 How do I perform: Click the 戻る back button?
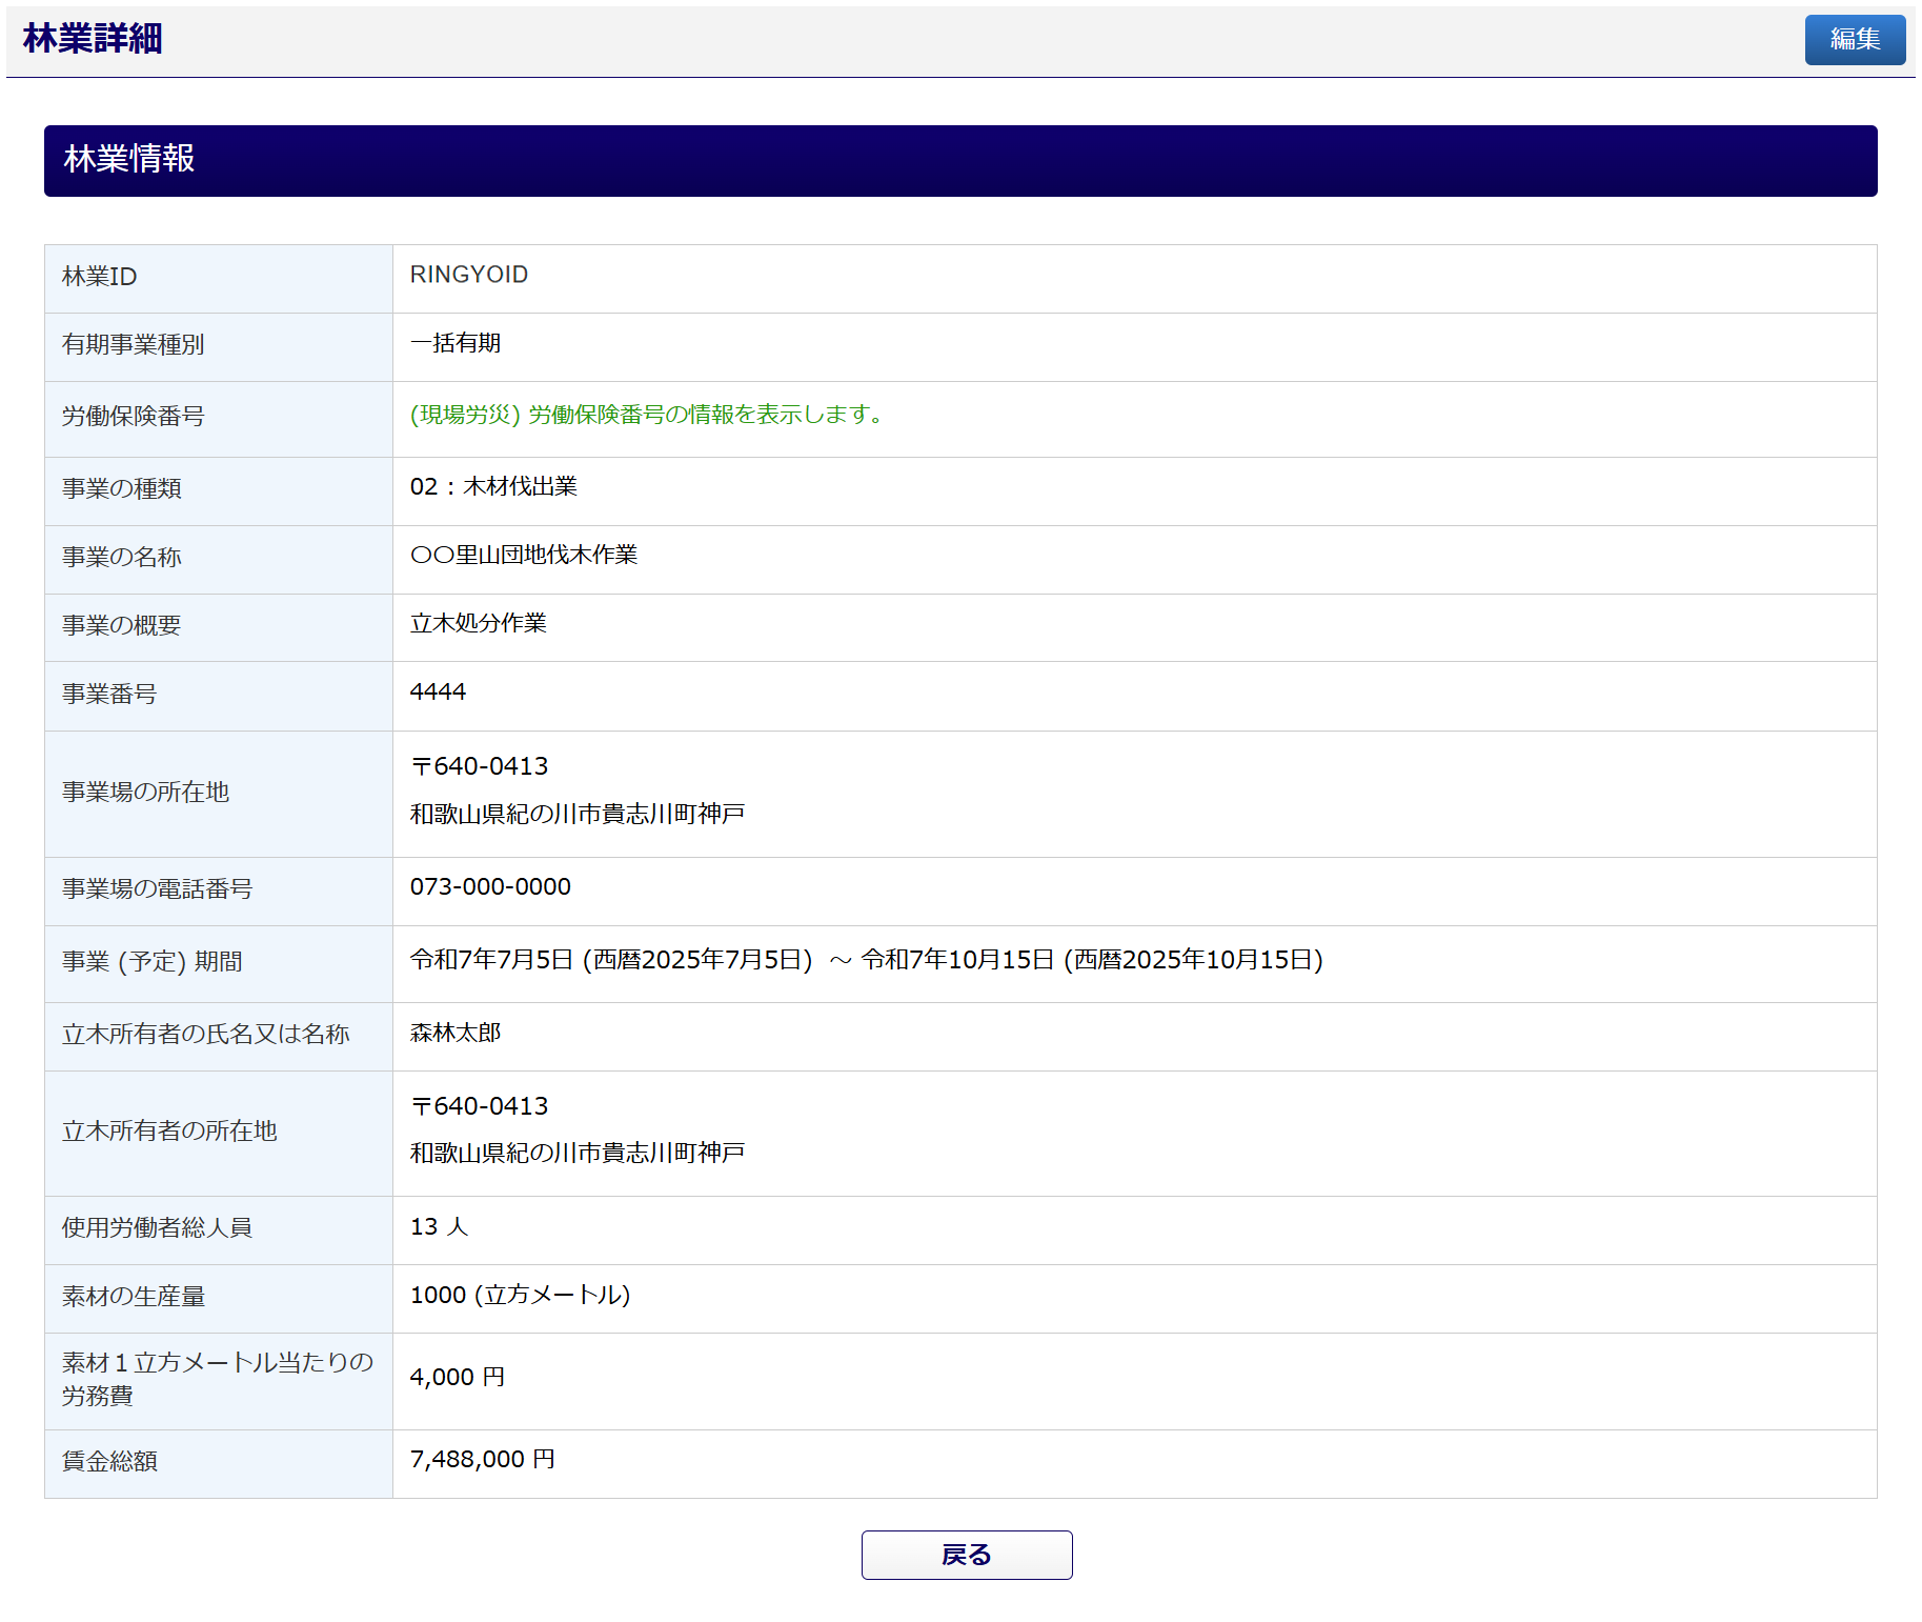coord(965,1554)
